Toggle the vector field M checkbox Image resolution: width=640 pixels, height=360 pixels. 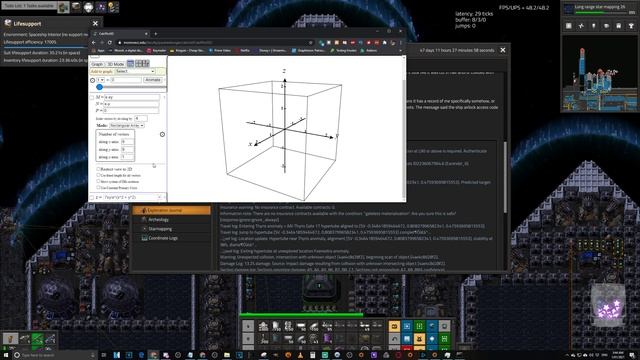click(x=92, y=98)
